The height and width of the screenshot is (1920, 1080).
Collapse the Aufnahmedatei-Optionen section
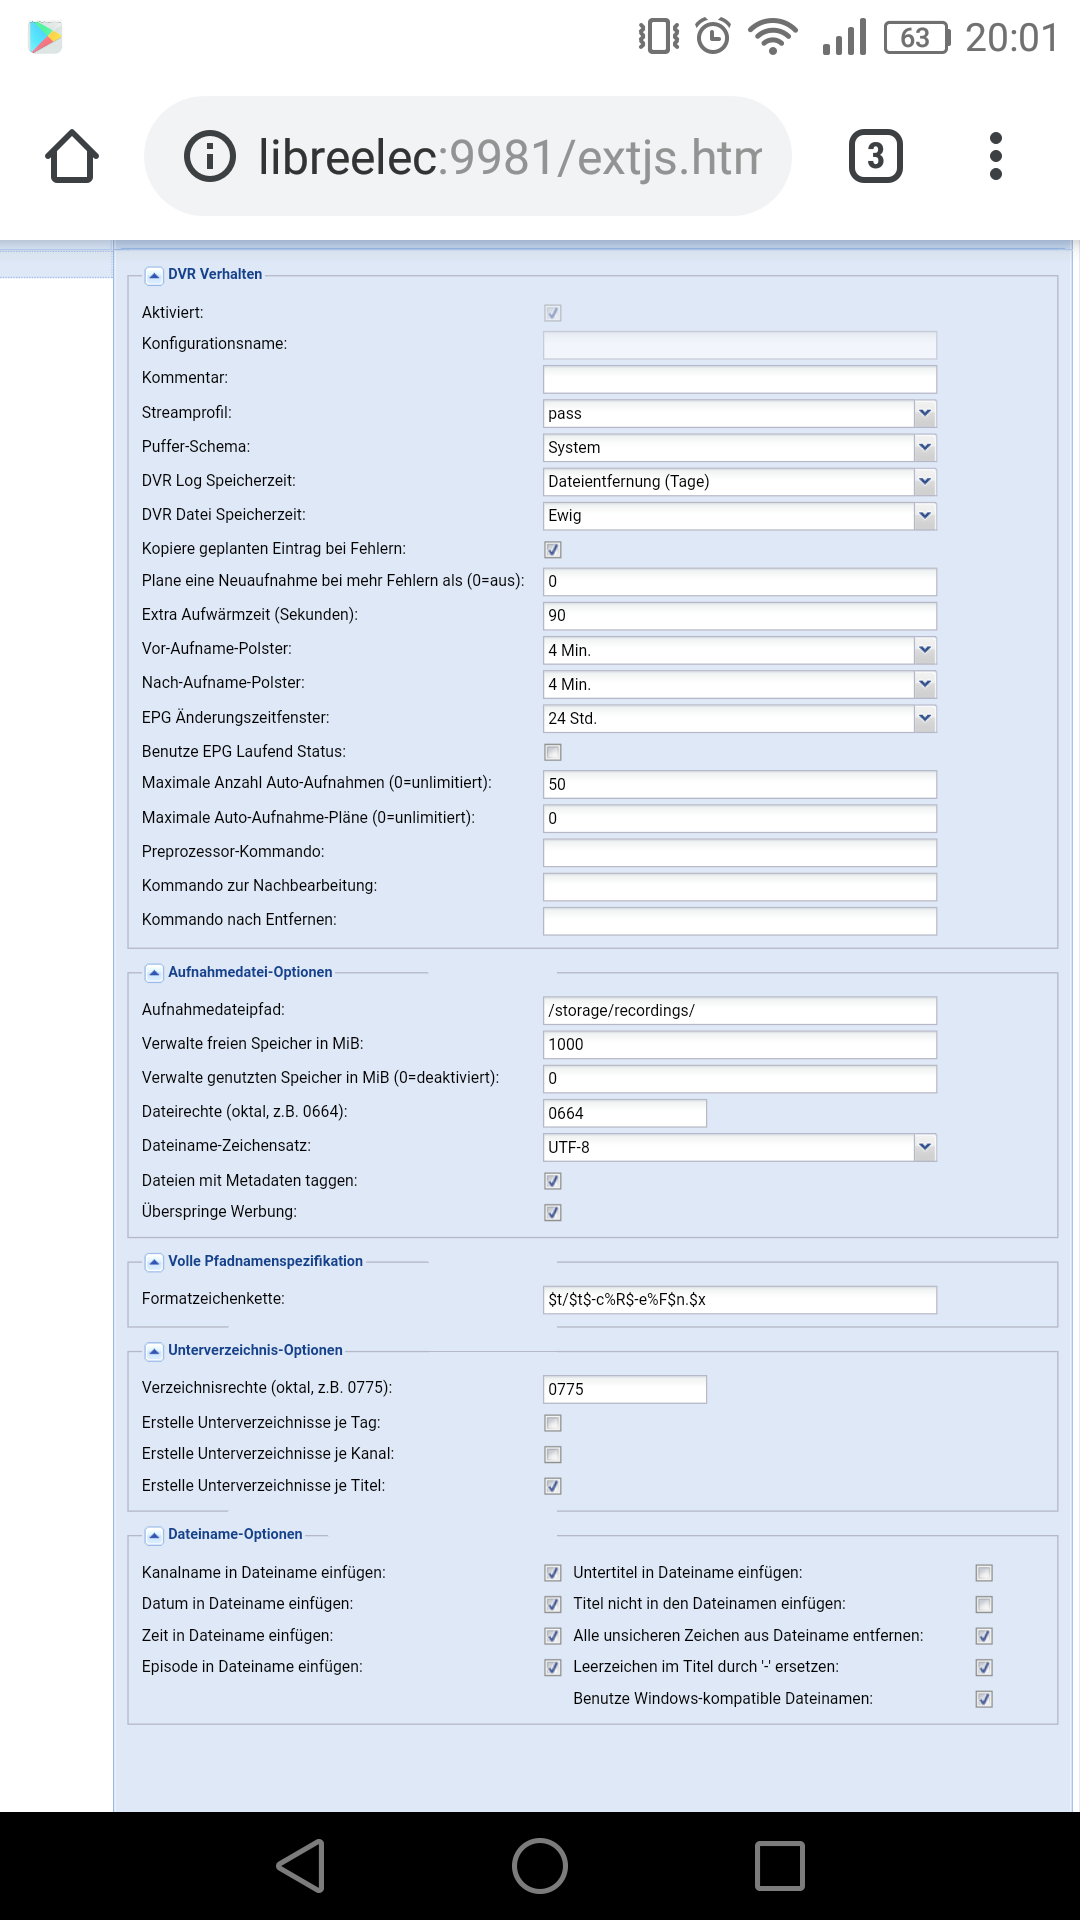[x=154, y=973]
